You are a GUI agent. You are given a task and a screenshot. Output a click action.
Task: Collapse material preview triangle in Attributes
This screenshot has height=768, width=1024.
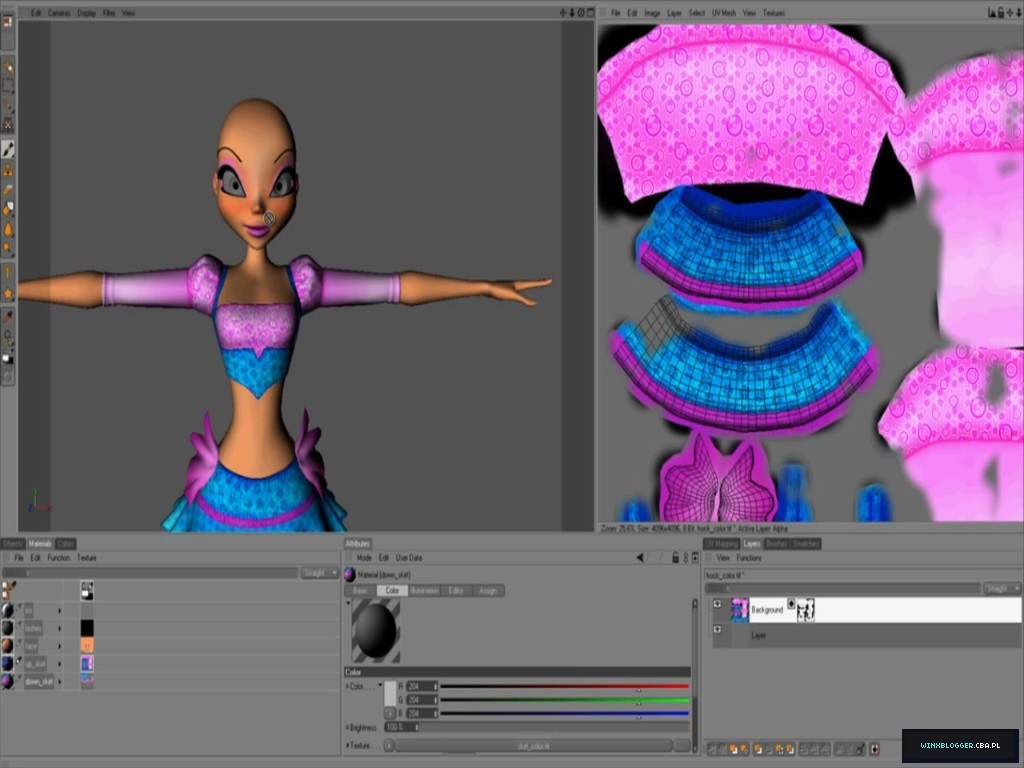coord(348,603)
